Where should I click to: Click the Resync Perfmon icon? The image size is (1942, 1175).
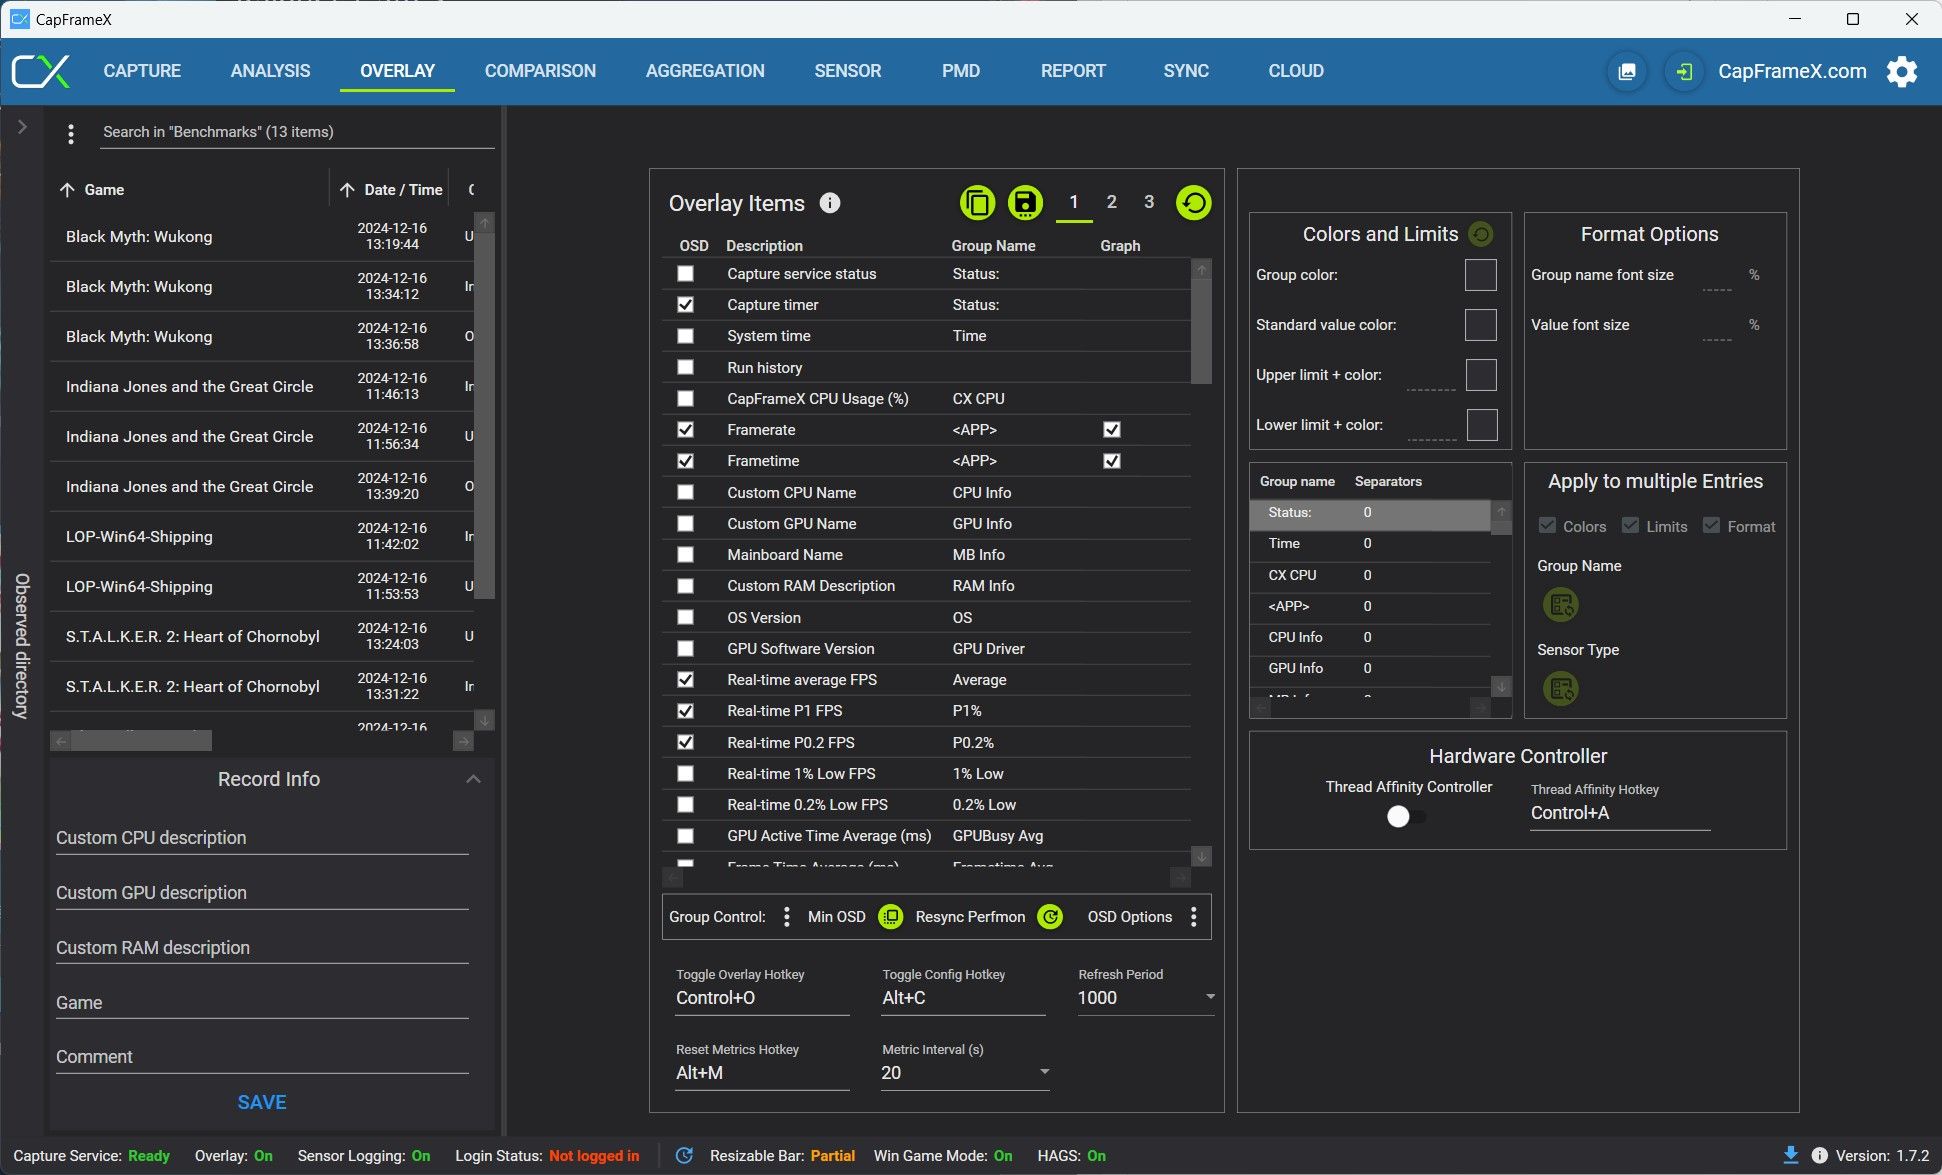[x=1050, y=917]
